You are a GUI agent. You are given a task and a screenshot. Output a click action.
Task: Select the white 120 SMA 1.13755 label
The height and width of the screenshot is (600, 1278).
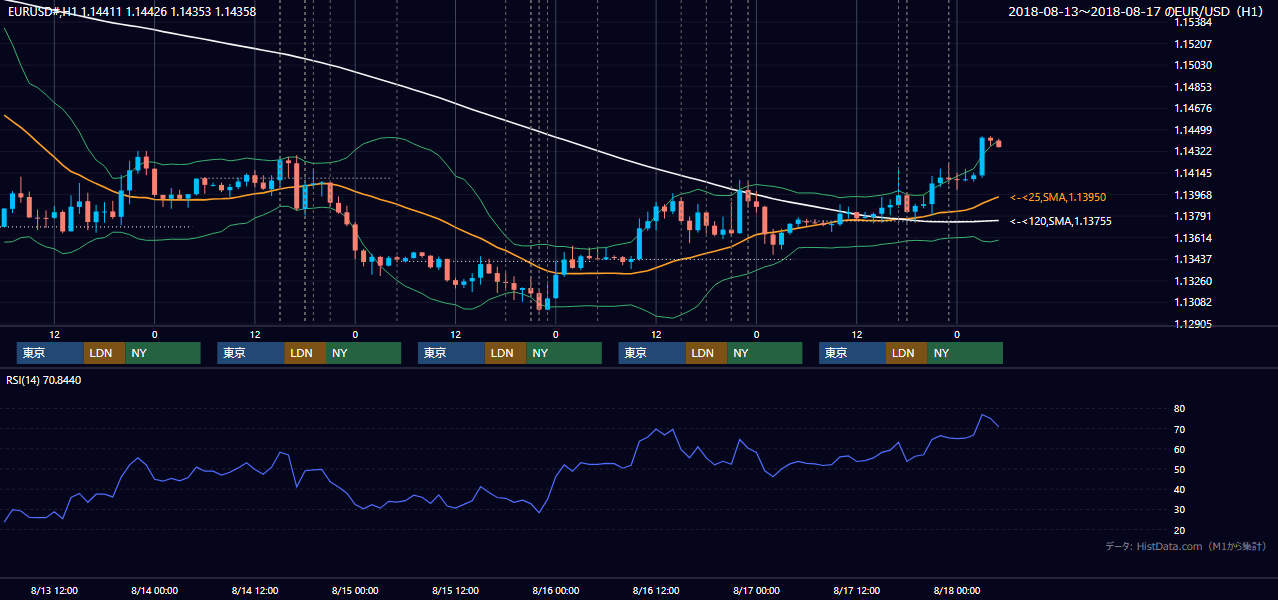point(1061,221)
